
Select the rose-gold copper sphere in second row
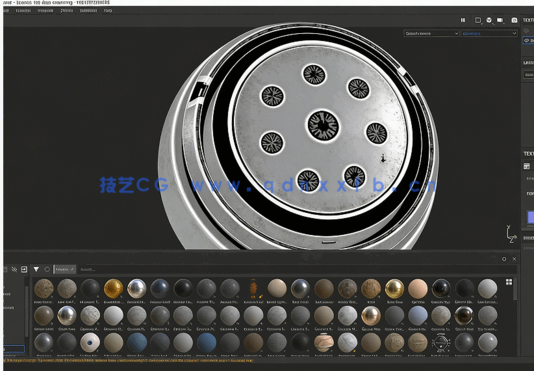point(371,315)
